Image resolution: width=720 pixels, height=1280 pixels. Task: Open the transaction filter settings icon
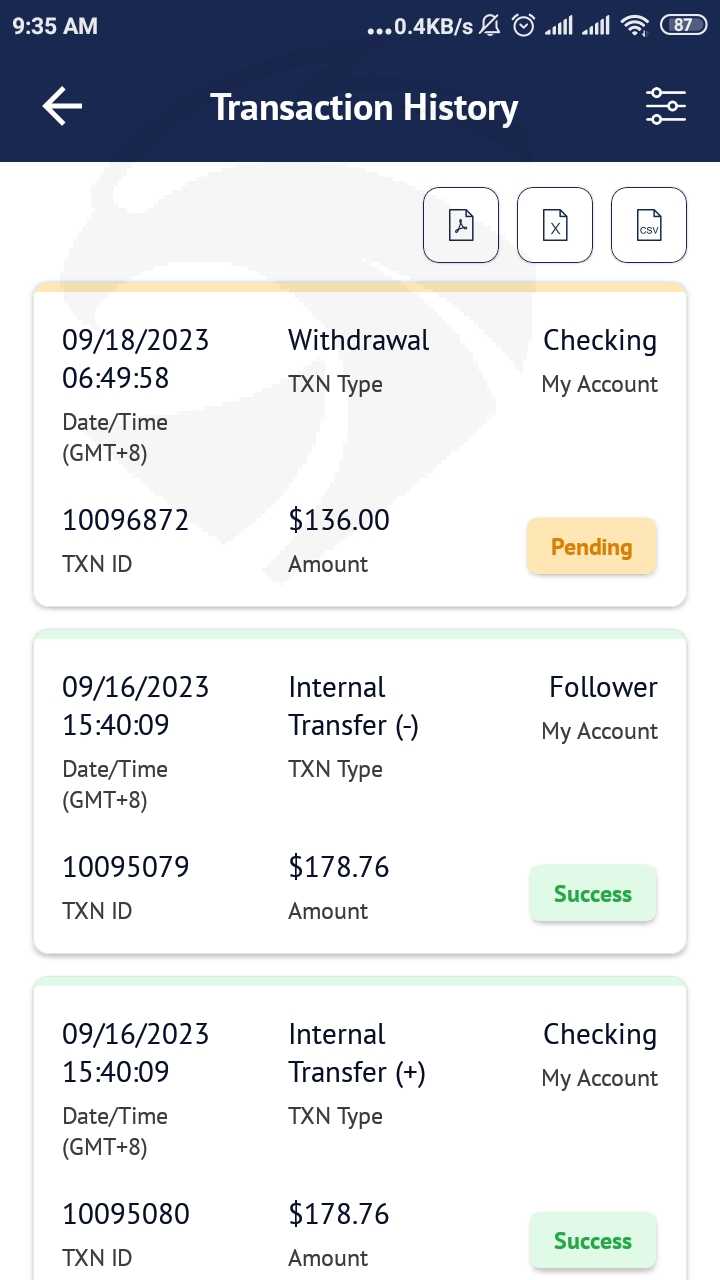point(665,106)
